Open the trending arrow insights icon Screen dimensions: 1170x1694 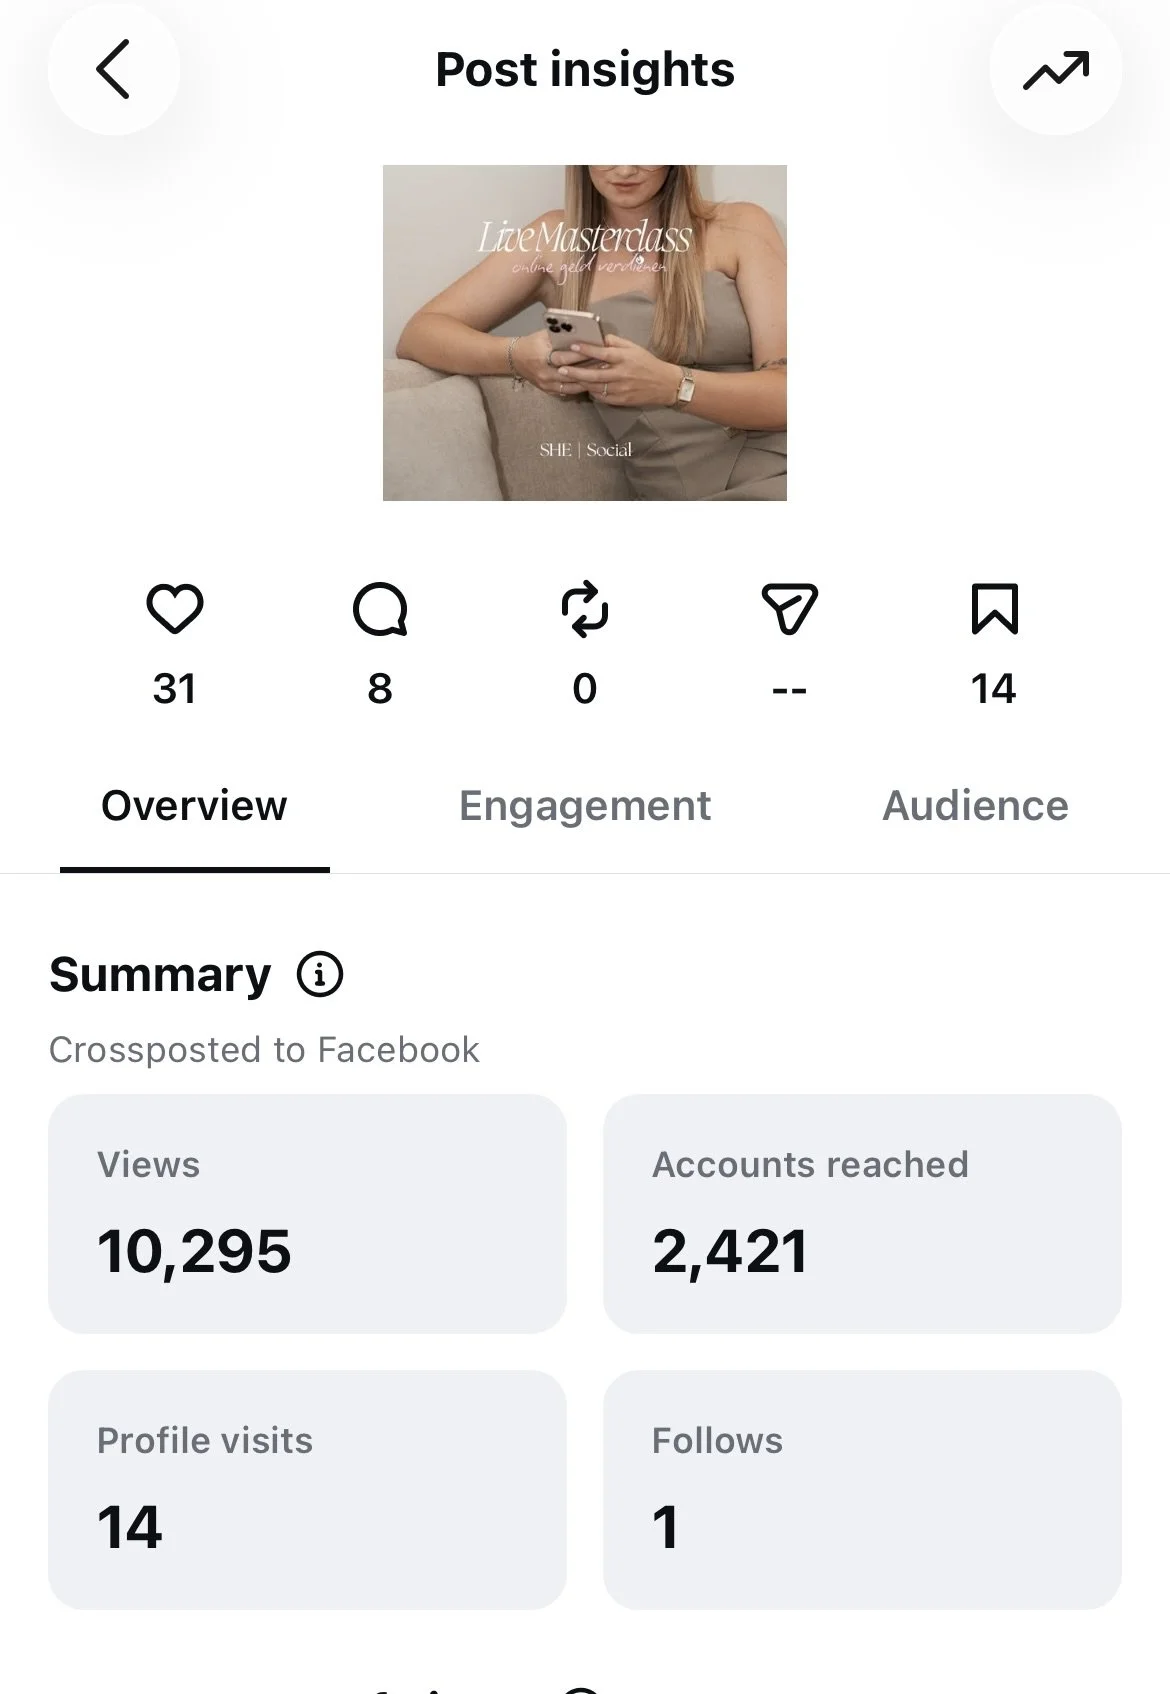(x=1056, y=69)
